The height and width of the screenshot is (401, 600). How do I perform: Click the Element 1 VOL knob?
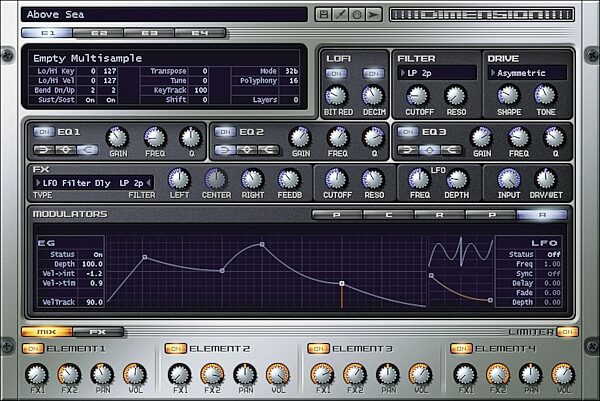tap(135, 374)
